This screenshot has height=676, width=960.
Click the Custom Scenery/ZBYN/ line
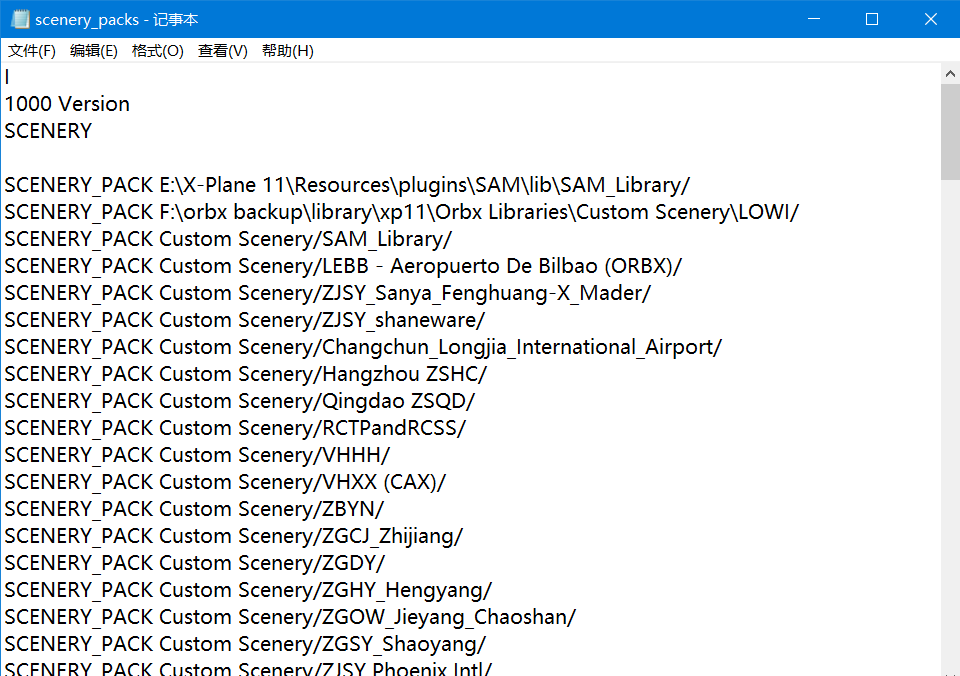[195, 508]
